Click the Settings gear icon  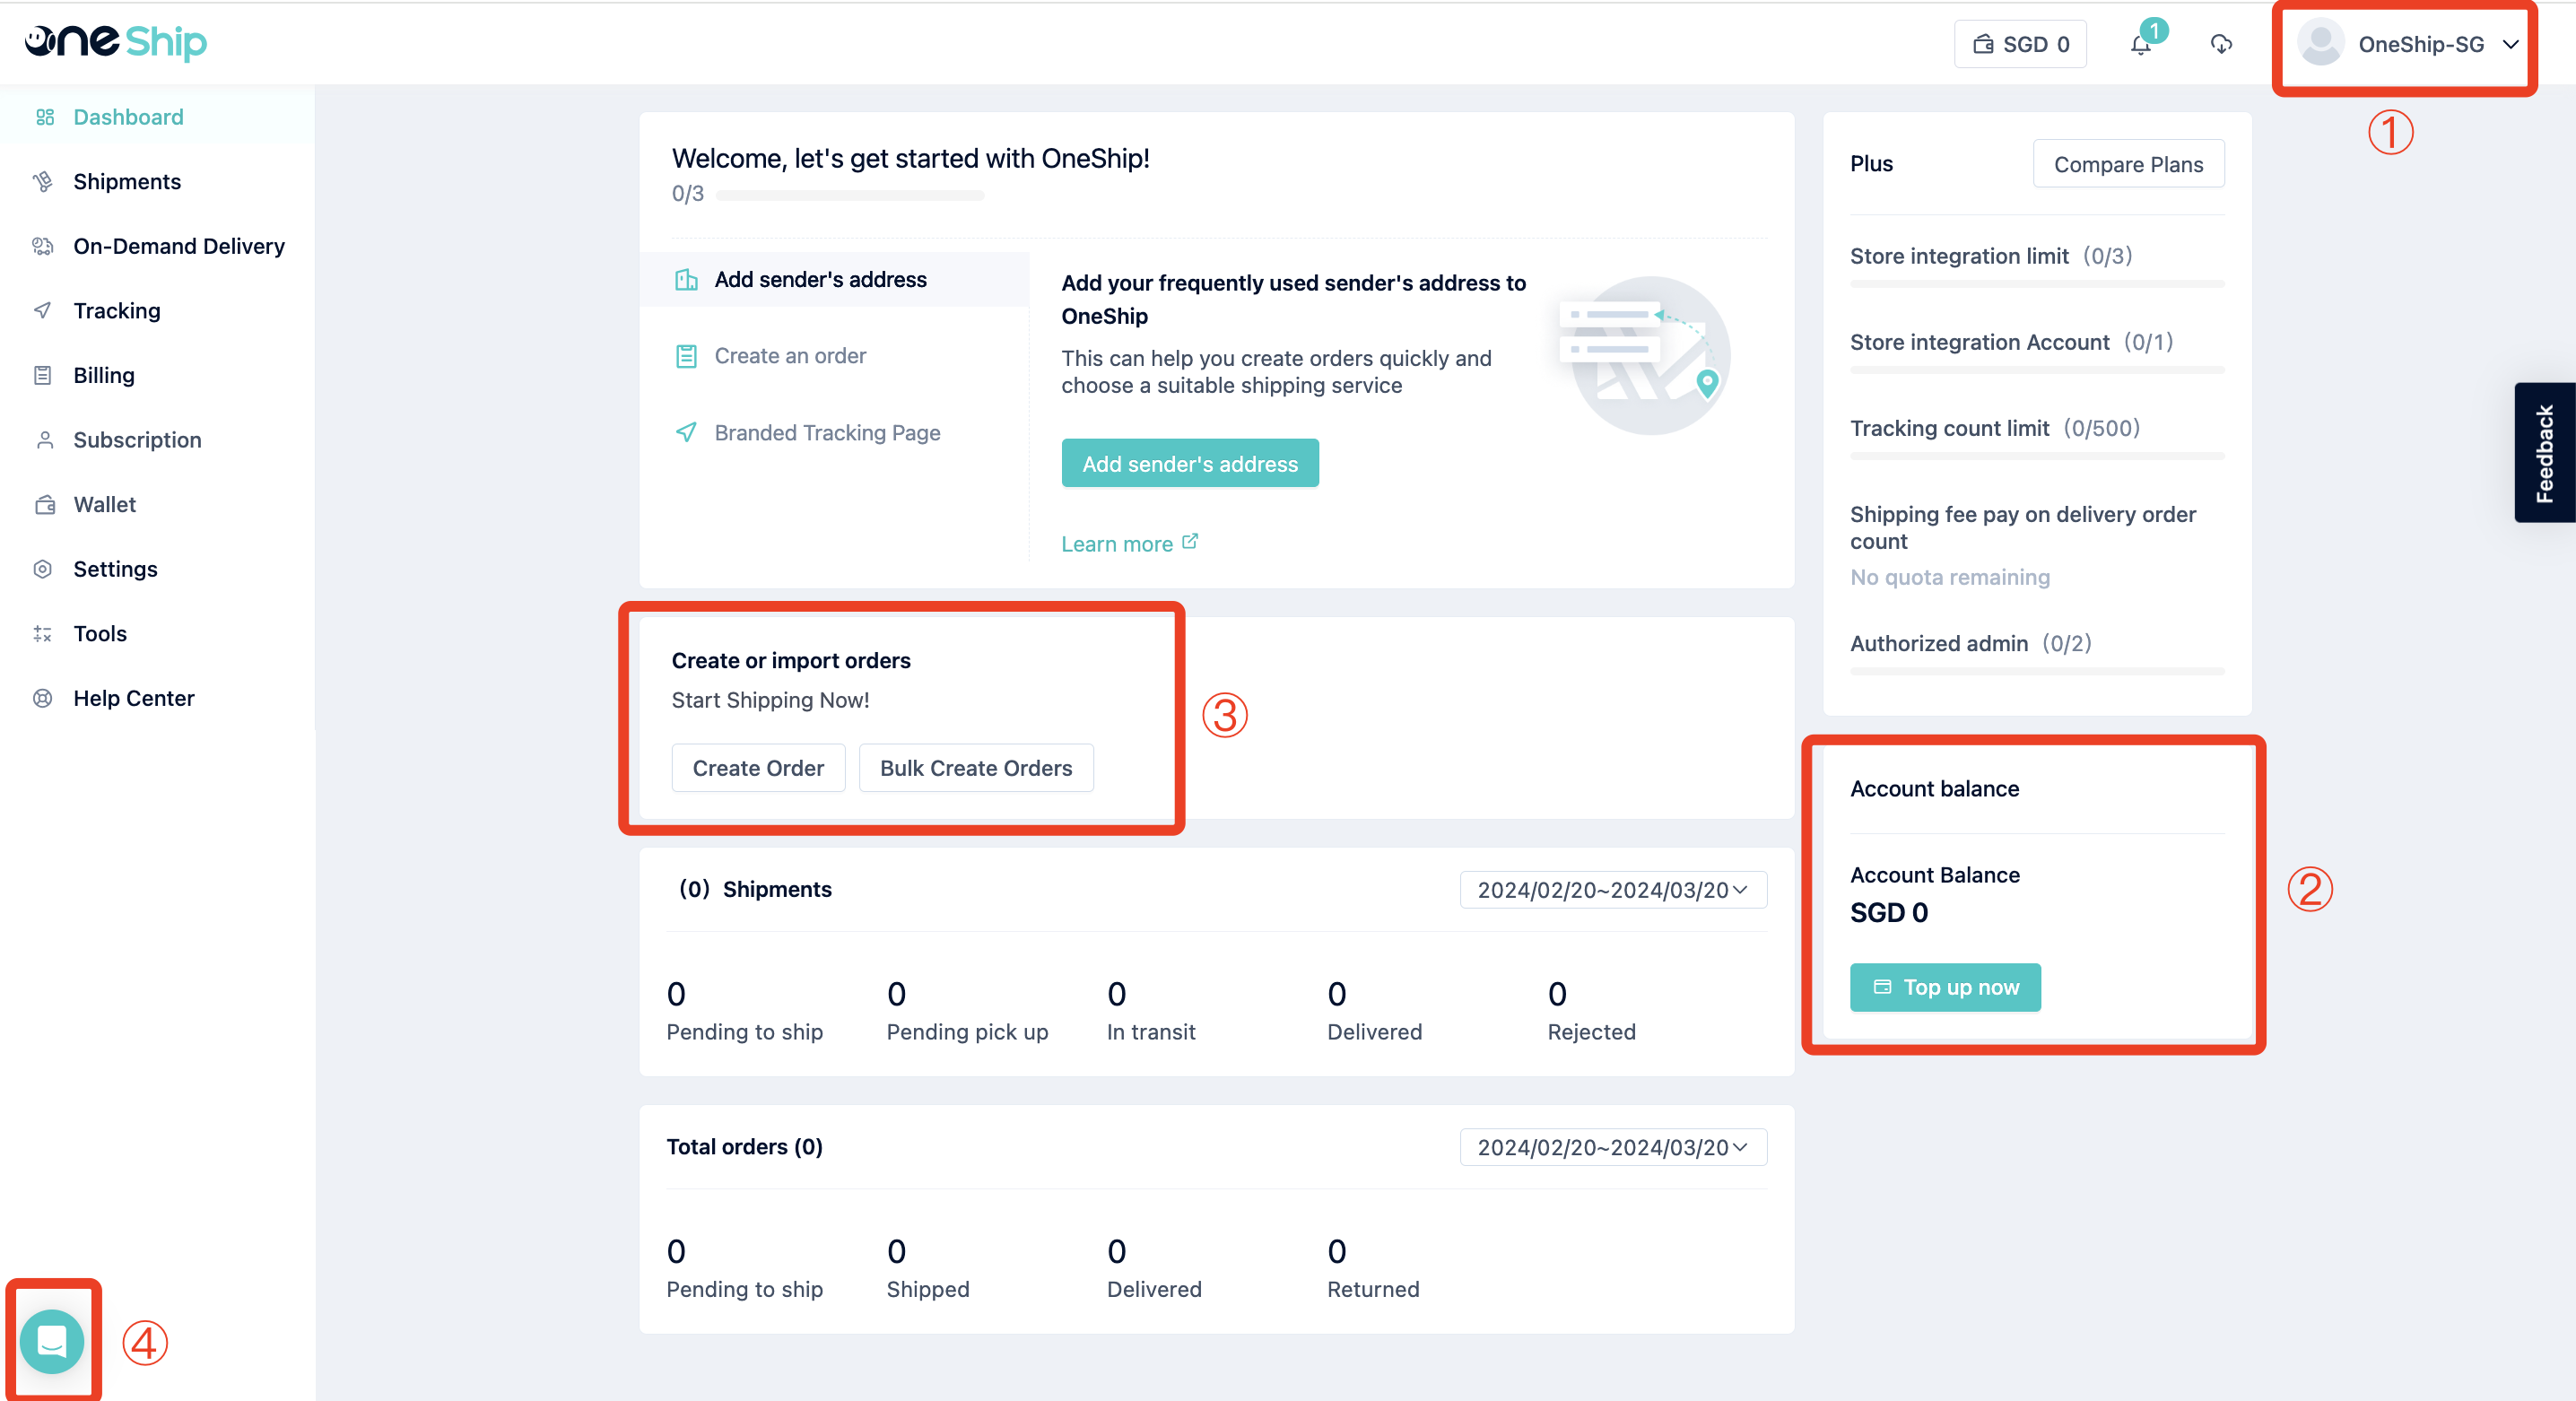pos(42,569)
